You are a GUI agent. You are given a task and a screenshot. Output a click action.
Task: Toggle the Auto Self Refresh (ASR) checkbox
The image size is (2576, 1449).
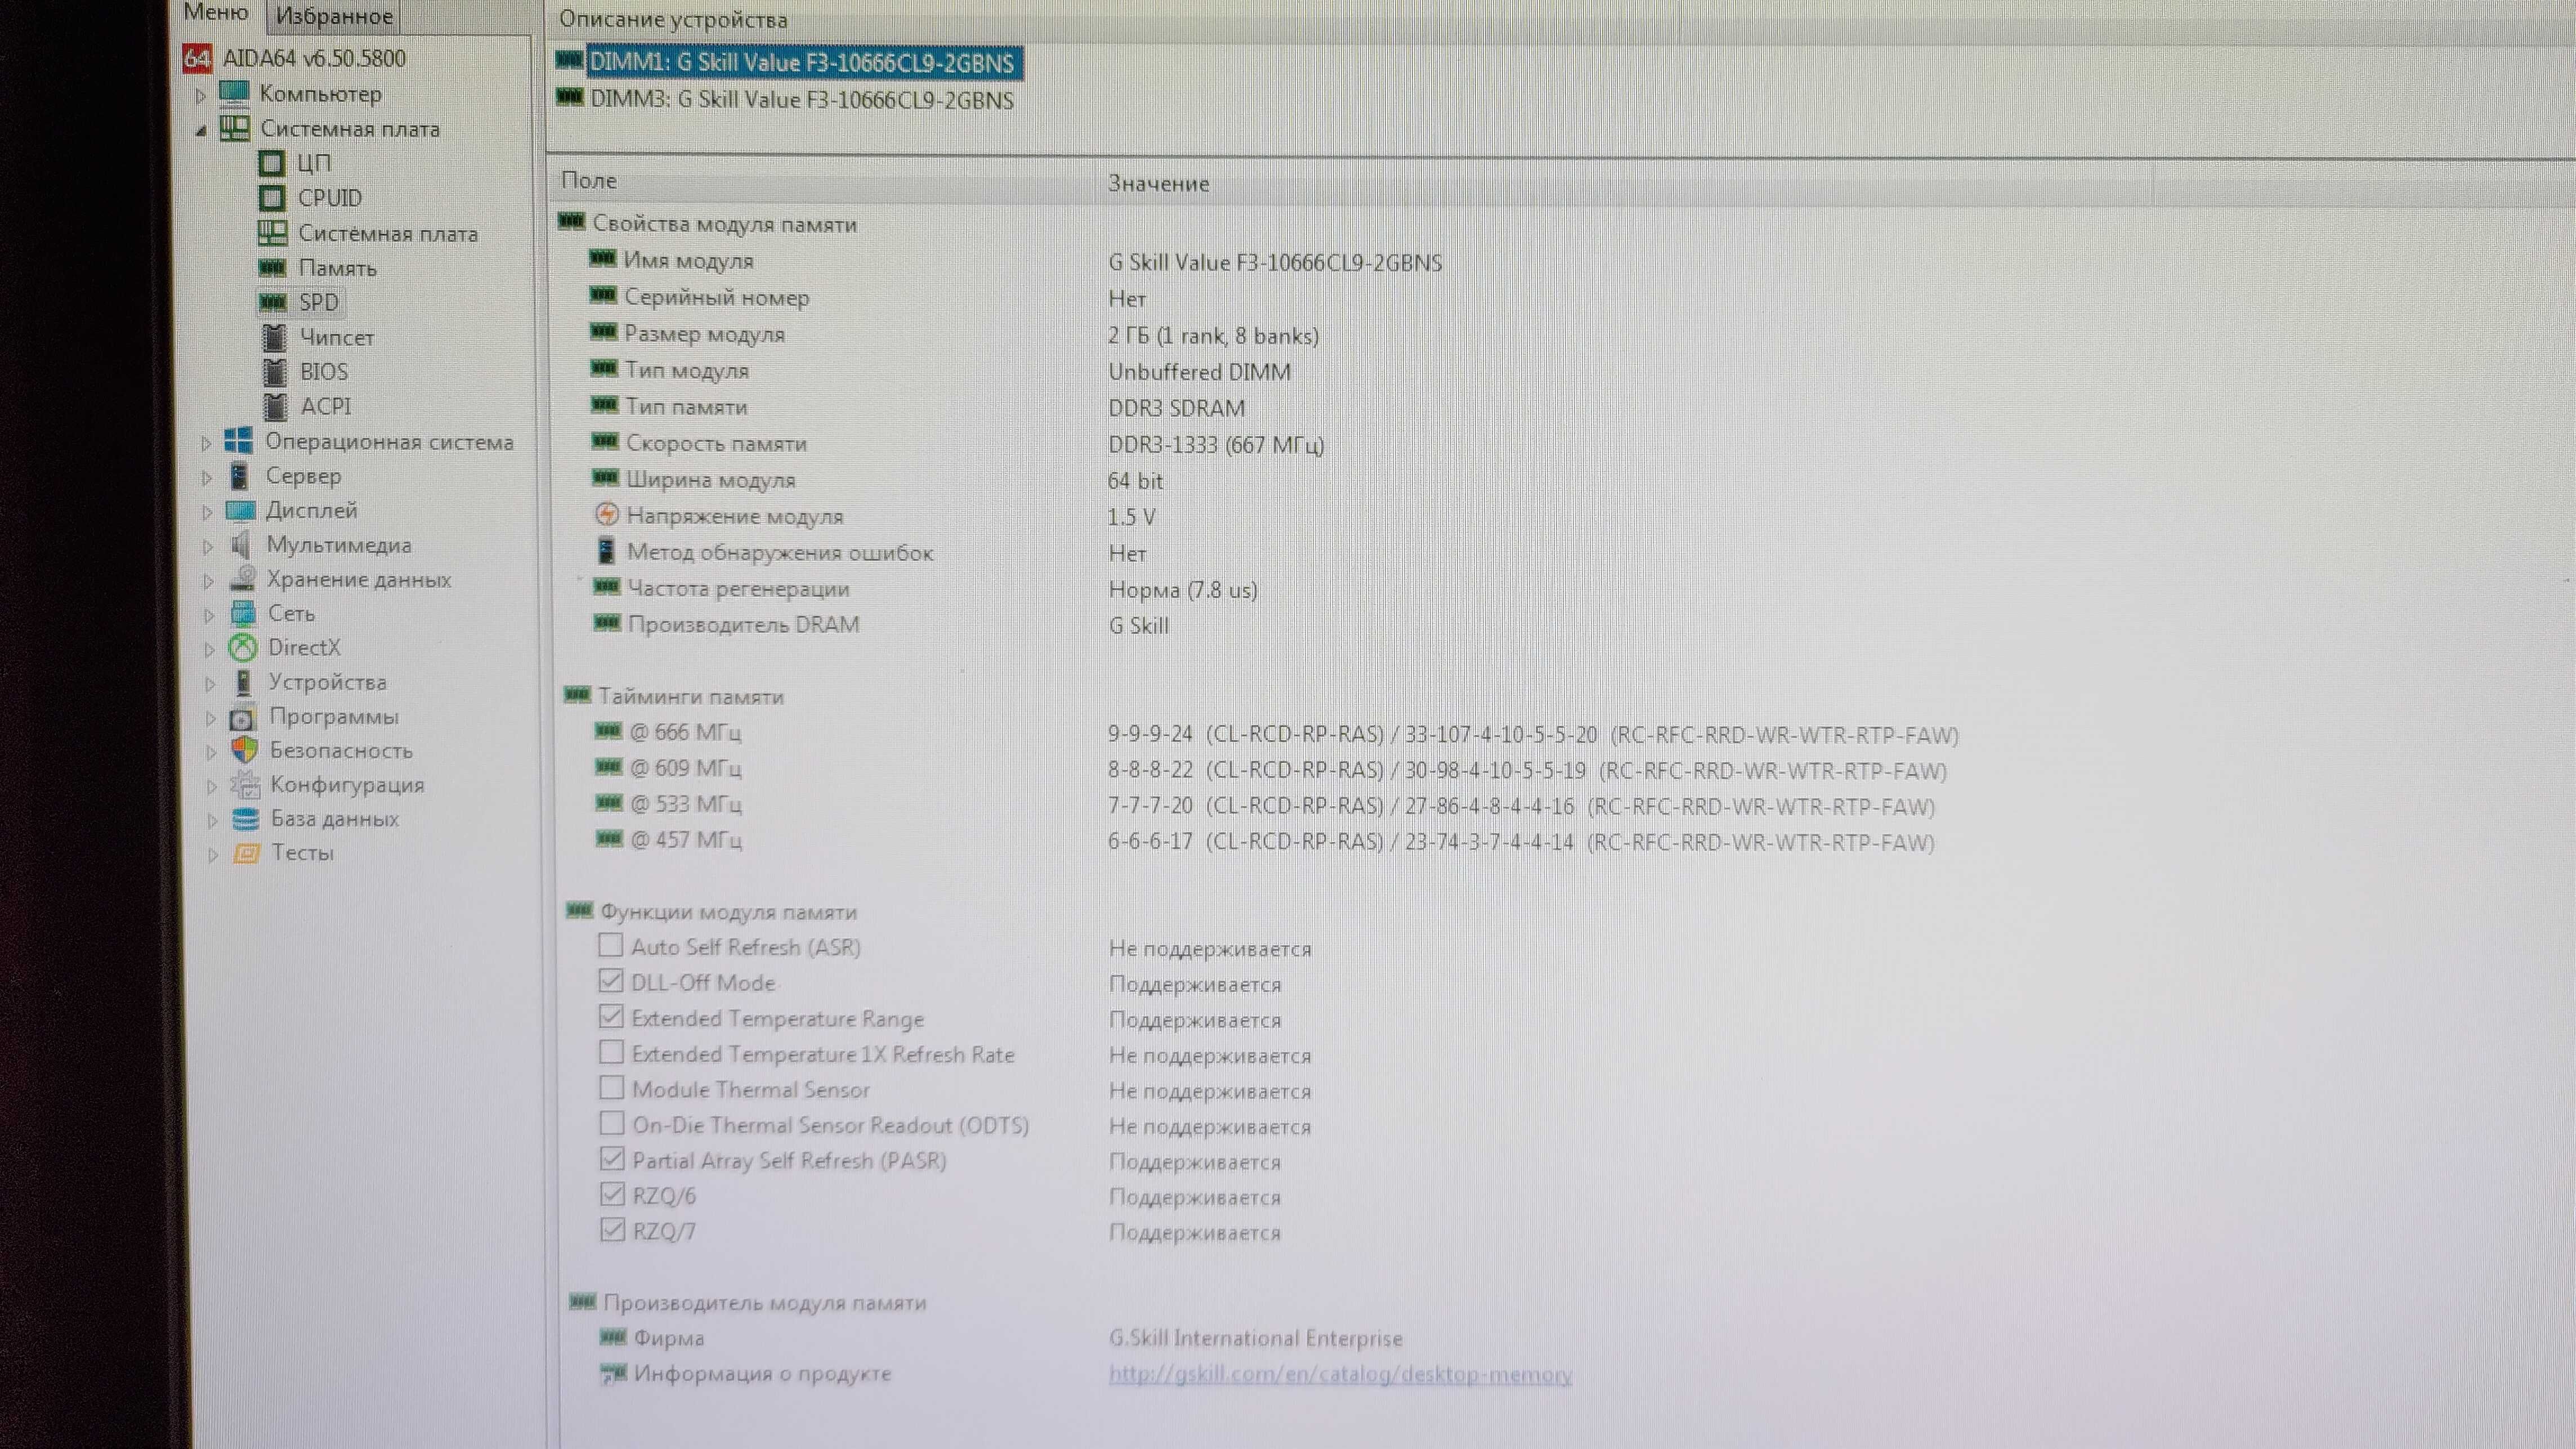610,945
